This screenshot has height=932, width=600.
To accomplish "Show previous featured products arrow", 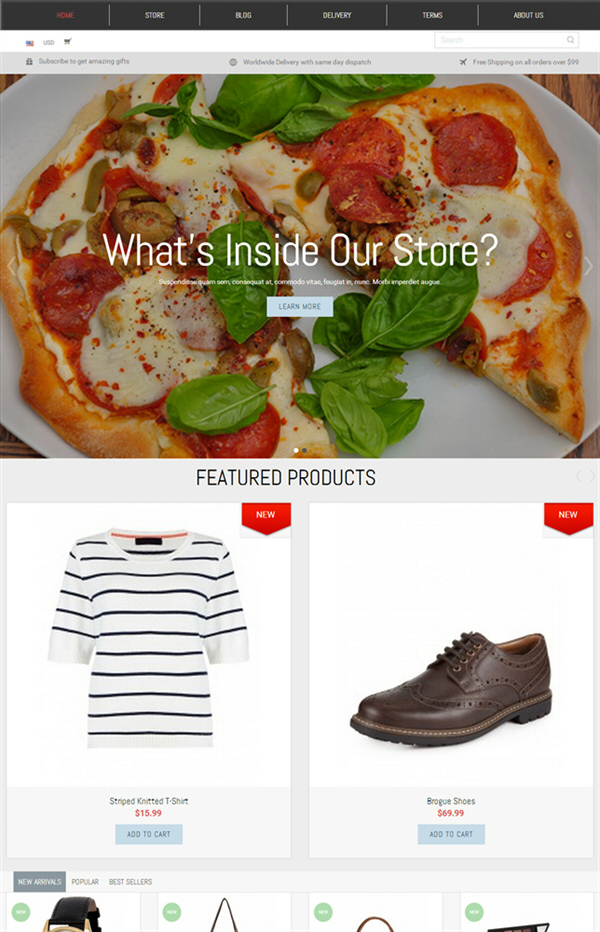I will coord(578,476).
